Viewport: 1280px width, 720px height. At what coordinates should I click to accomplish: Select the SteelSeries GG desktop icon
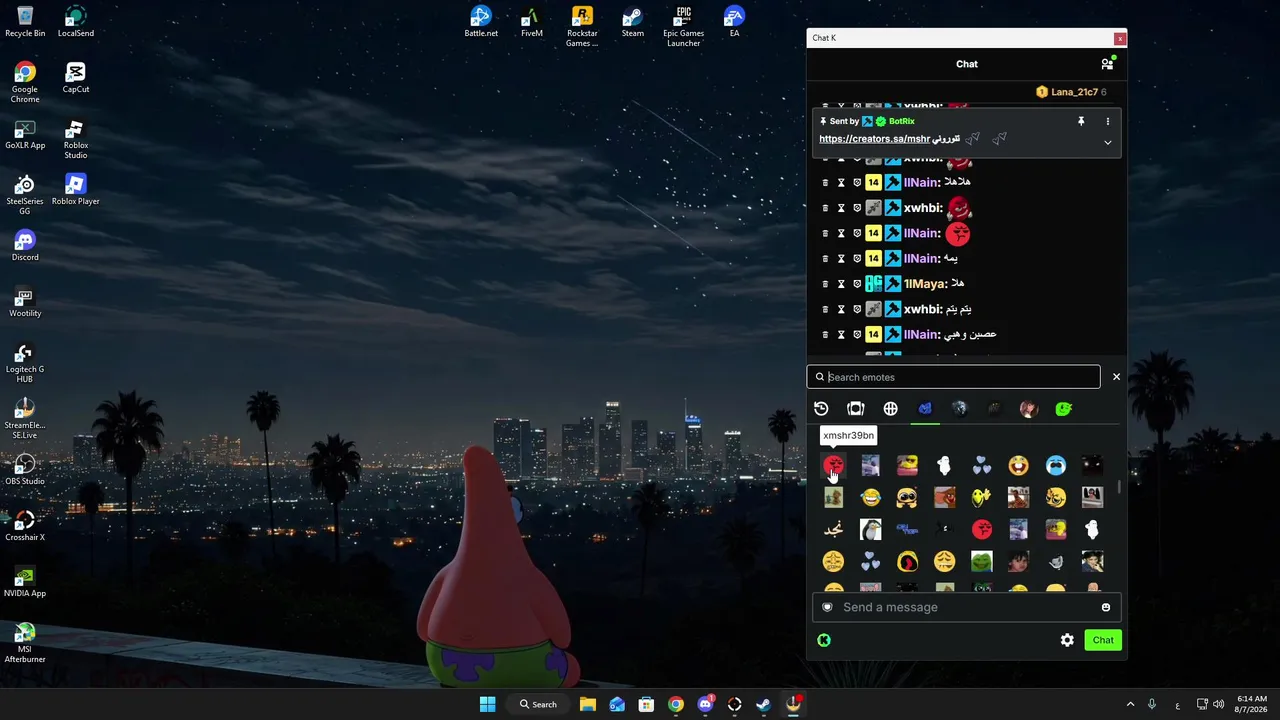pyautogui.click(x=25, y=196)
